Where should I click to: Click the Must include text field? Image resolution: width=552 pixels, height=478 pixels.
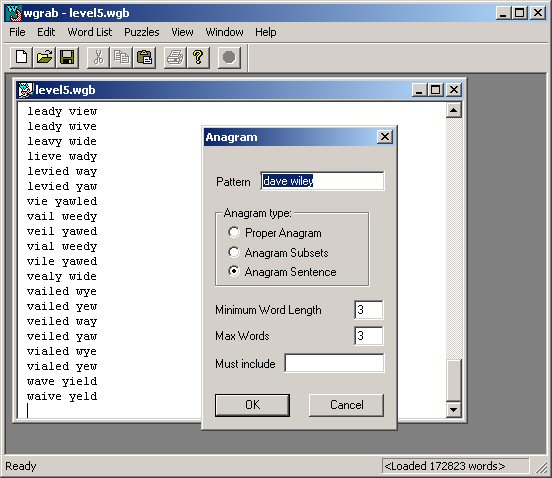(334, 363)
